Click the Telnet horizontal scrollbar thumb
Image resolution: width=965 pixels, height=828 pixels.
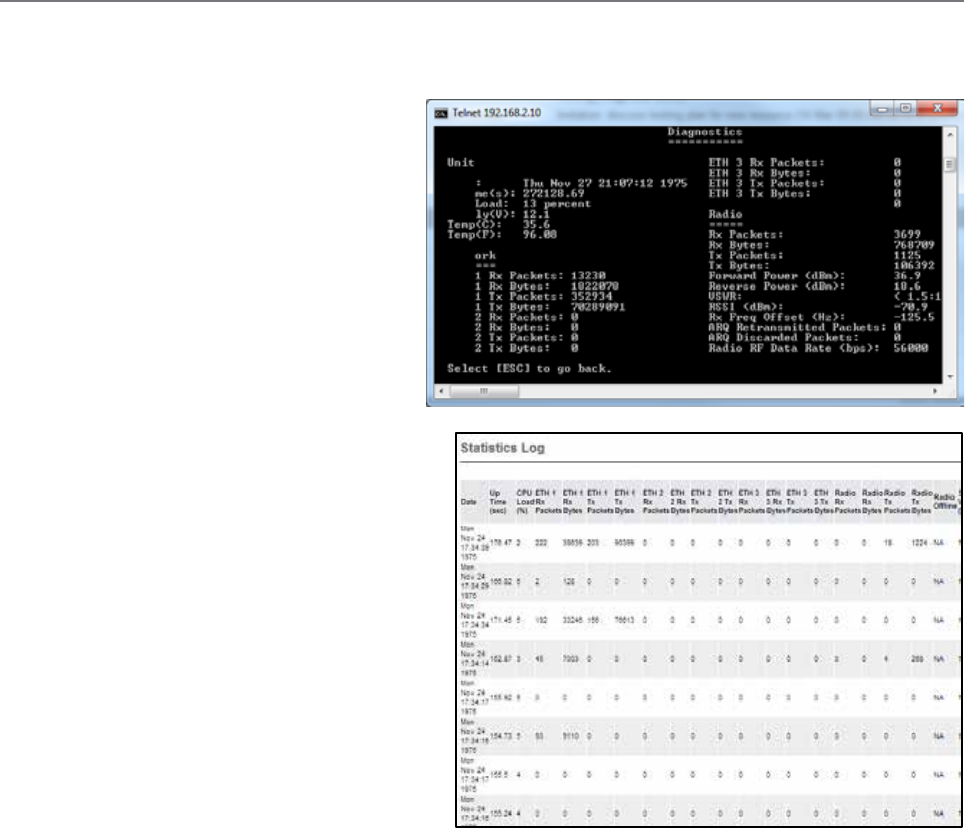click(x=484, y=391)
